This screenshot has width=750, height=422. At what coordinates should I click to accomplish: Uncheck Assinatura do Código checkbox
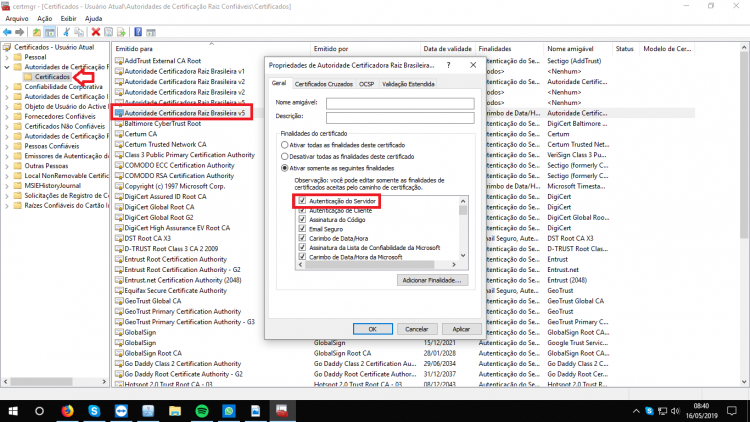pos(302,220)
